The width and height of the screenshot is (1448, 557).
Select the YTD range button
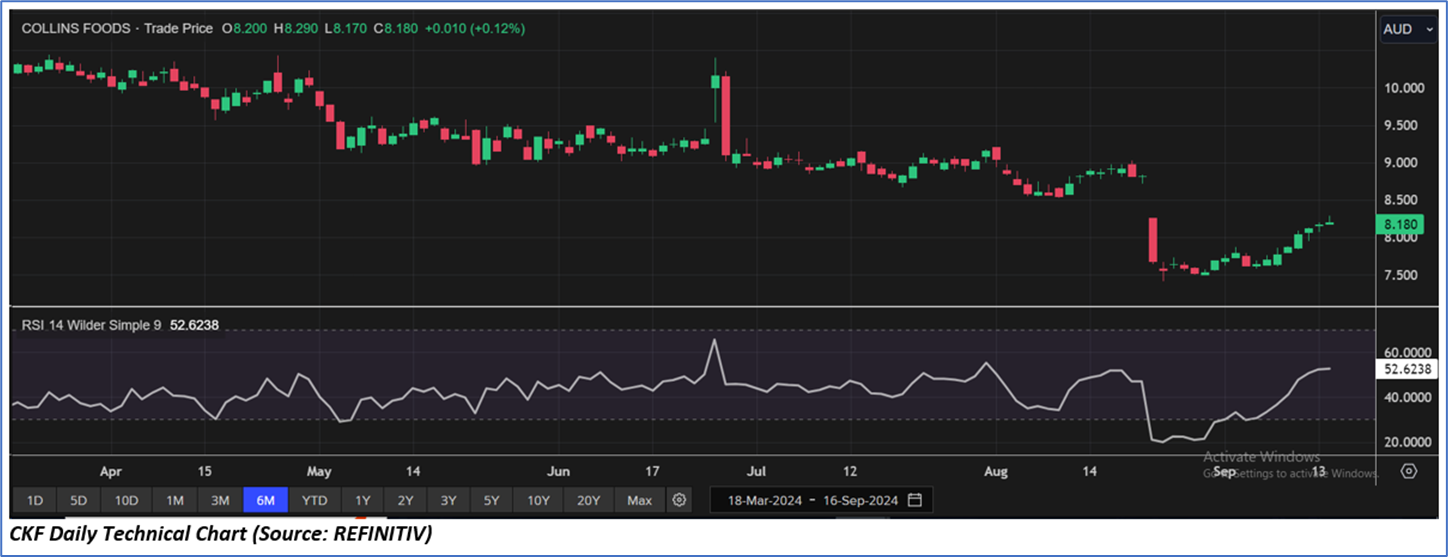tap(315, 500)
